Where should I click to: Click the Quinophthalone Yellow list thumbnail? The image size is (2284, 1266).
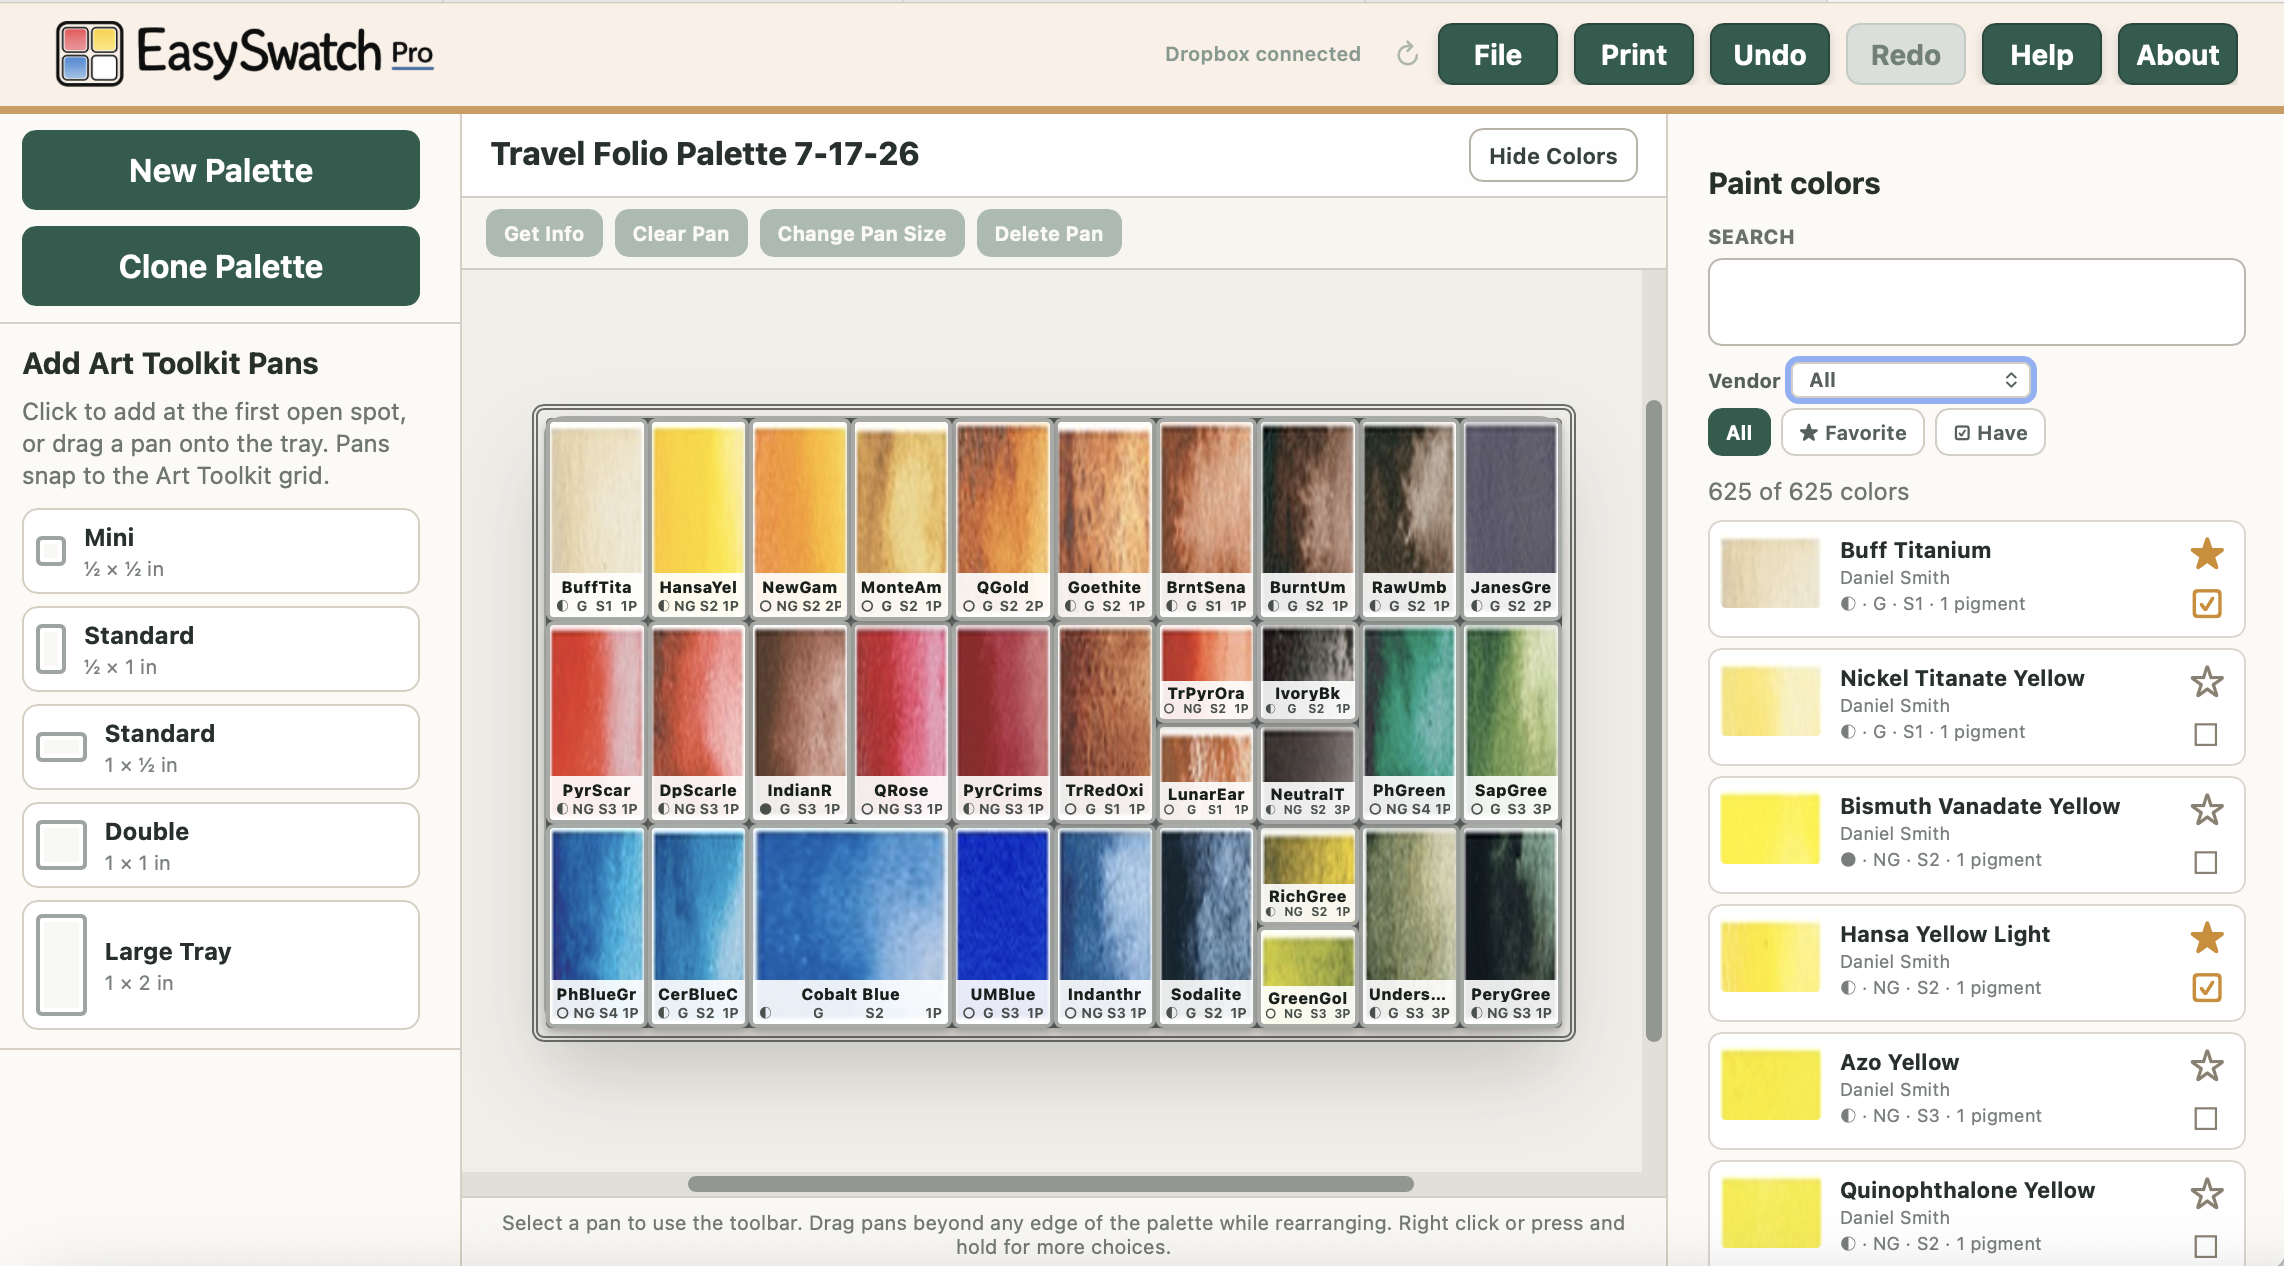point(1770,1213)
